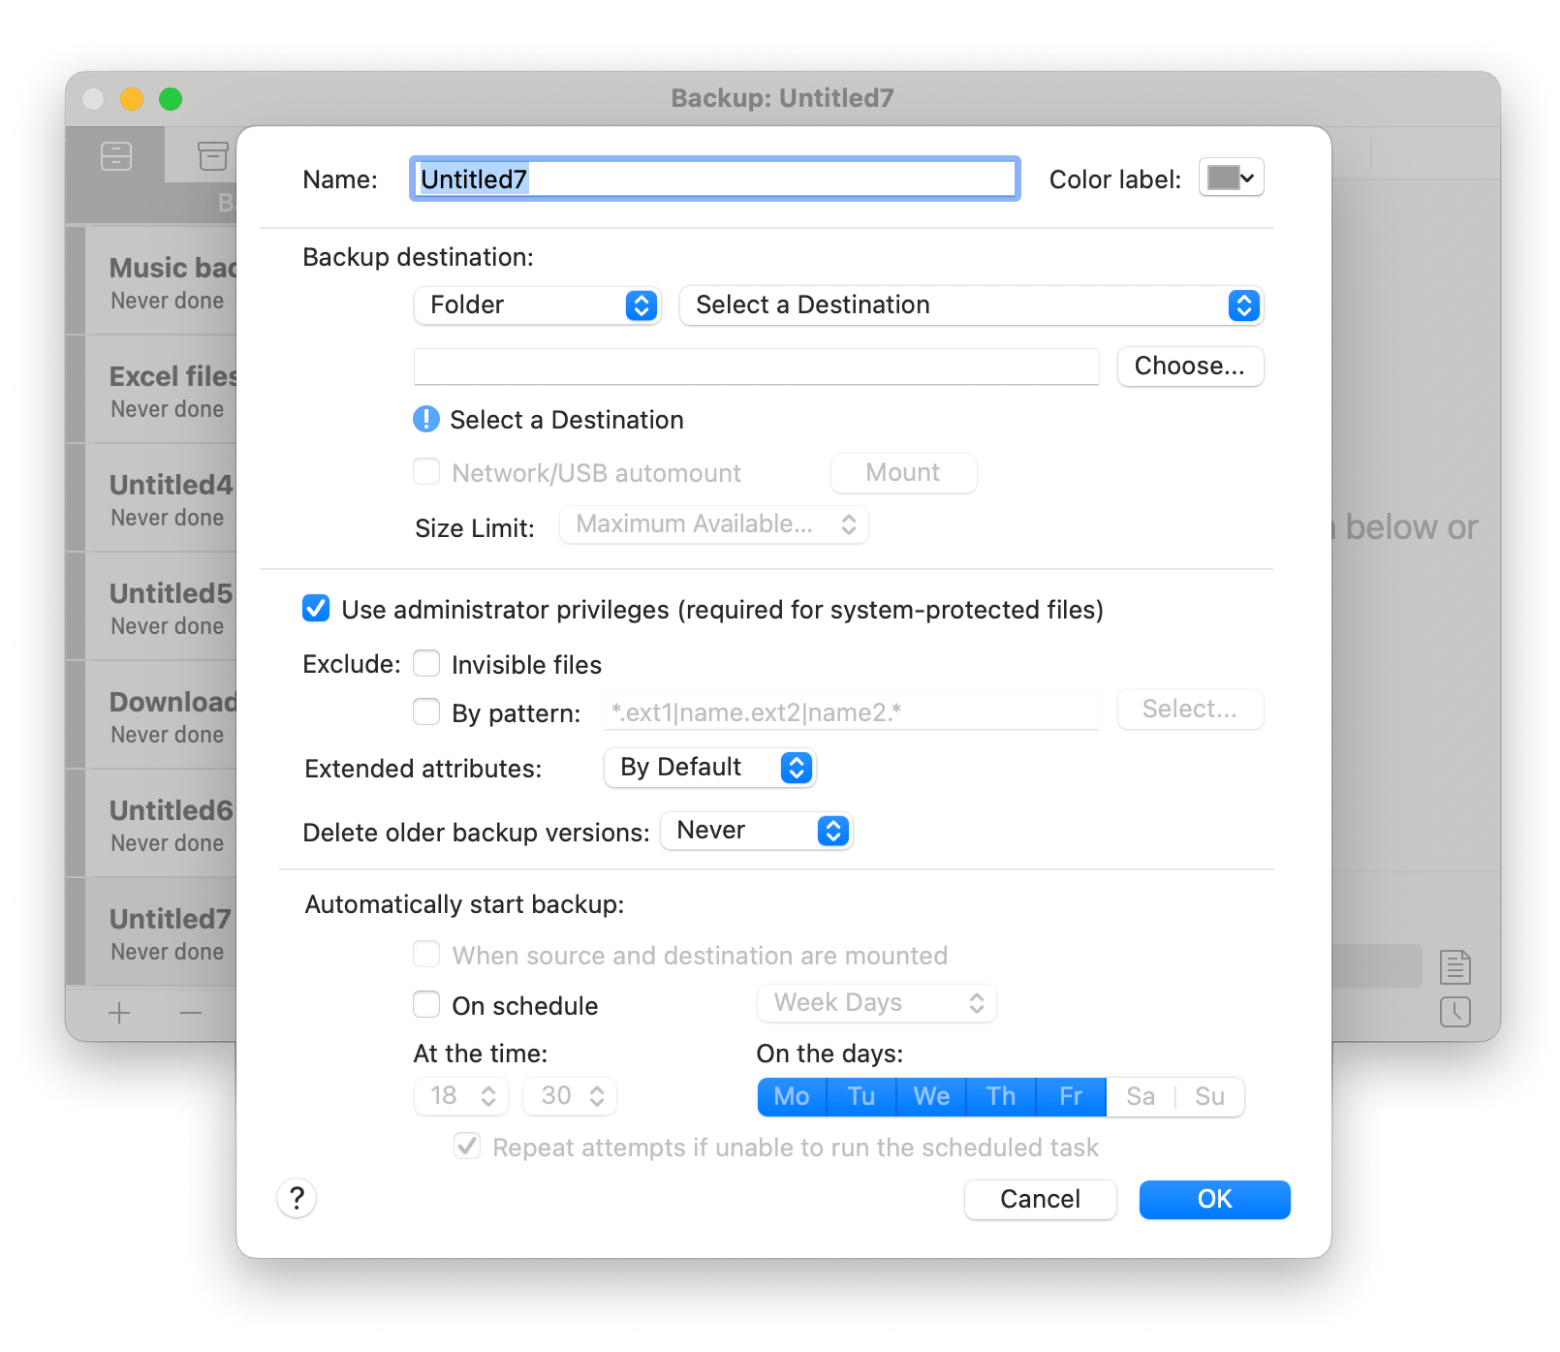
Task: Open the Folder destination type dropdown
Action: tap(537, 305)
